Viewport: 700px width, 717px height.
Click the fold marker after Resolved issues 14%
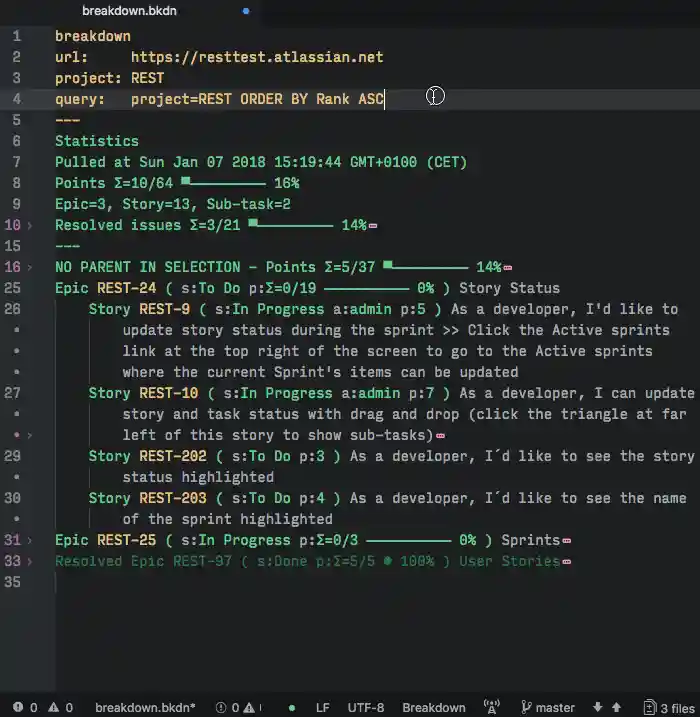pos(373,225)
